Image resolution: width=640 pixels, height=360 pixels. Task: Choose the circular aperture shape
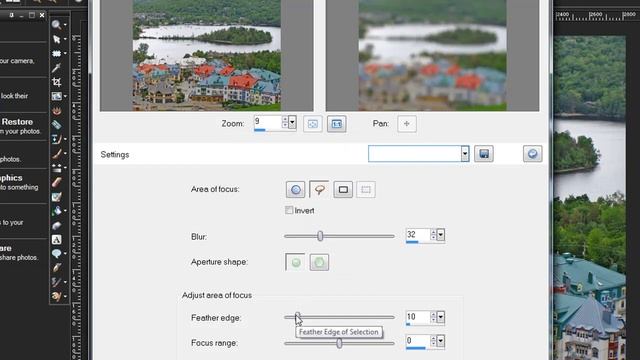point(295,262)
